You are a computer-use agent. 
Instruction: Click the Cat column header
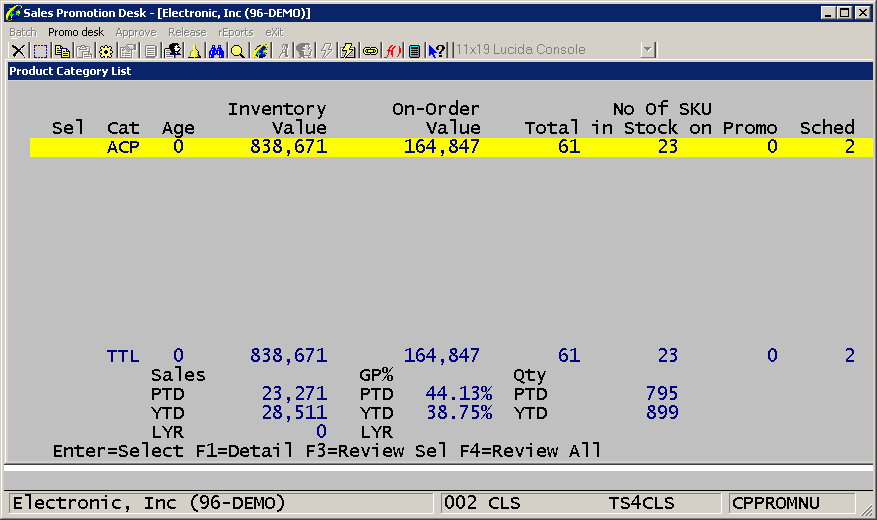123,128
